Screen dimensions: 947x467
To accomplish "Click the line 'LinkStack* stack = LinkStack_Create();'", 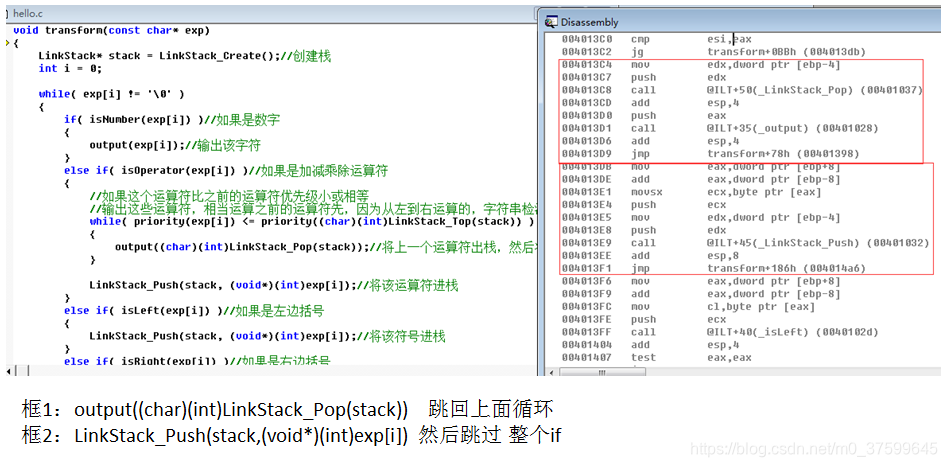I will click(x=184, y=56).
